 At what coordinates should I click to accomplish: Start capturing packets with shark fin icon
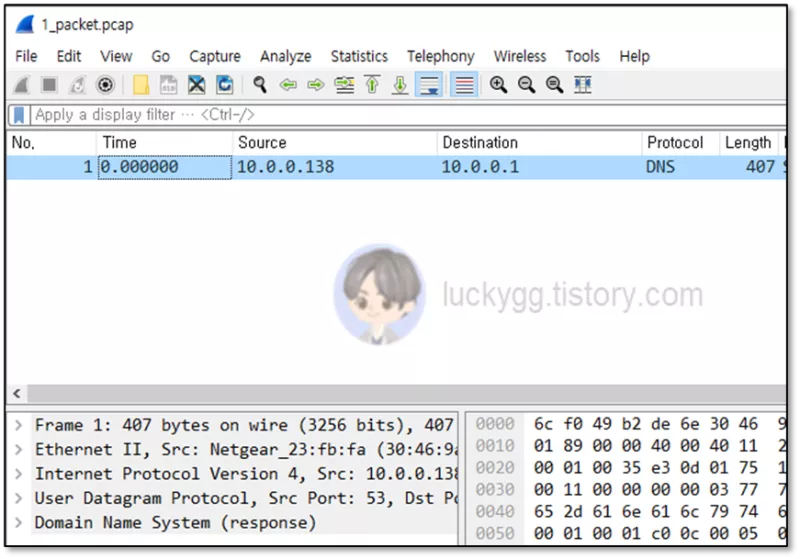coord(21,85)
